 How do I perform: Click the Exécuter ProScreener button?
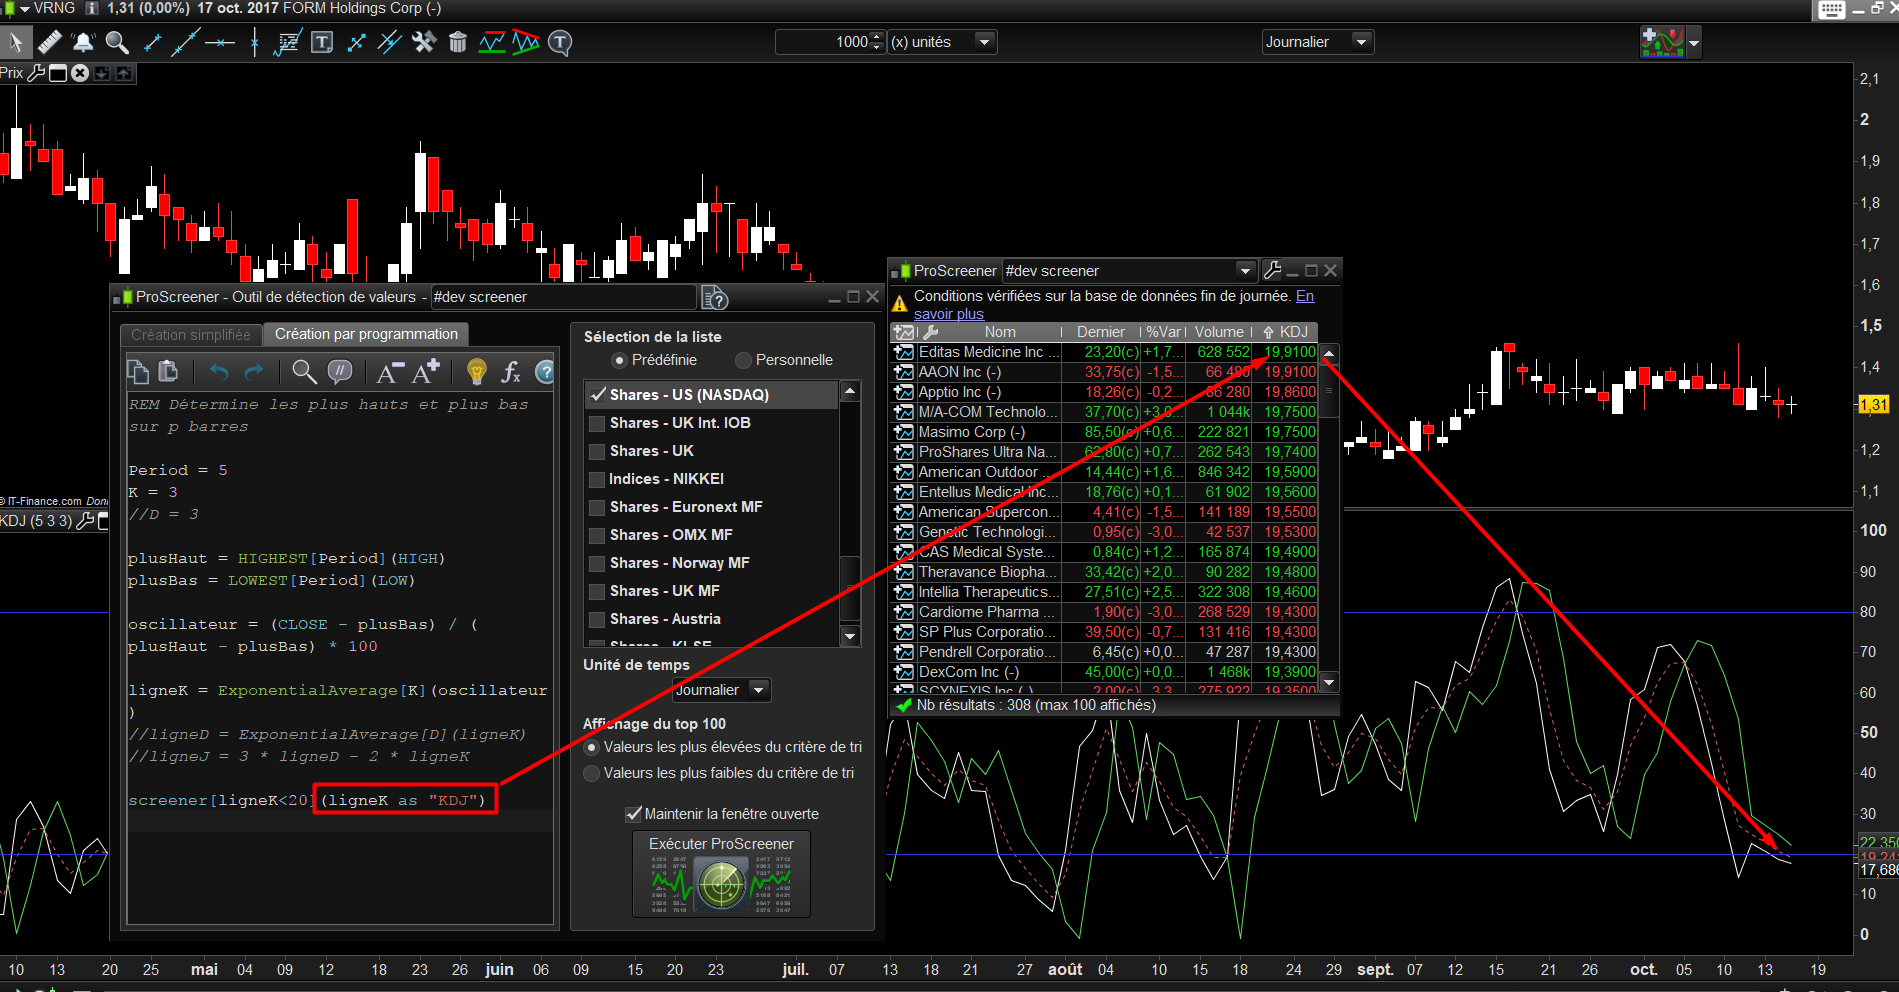tap(721, 874)
